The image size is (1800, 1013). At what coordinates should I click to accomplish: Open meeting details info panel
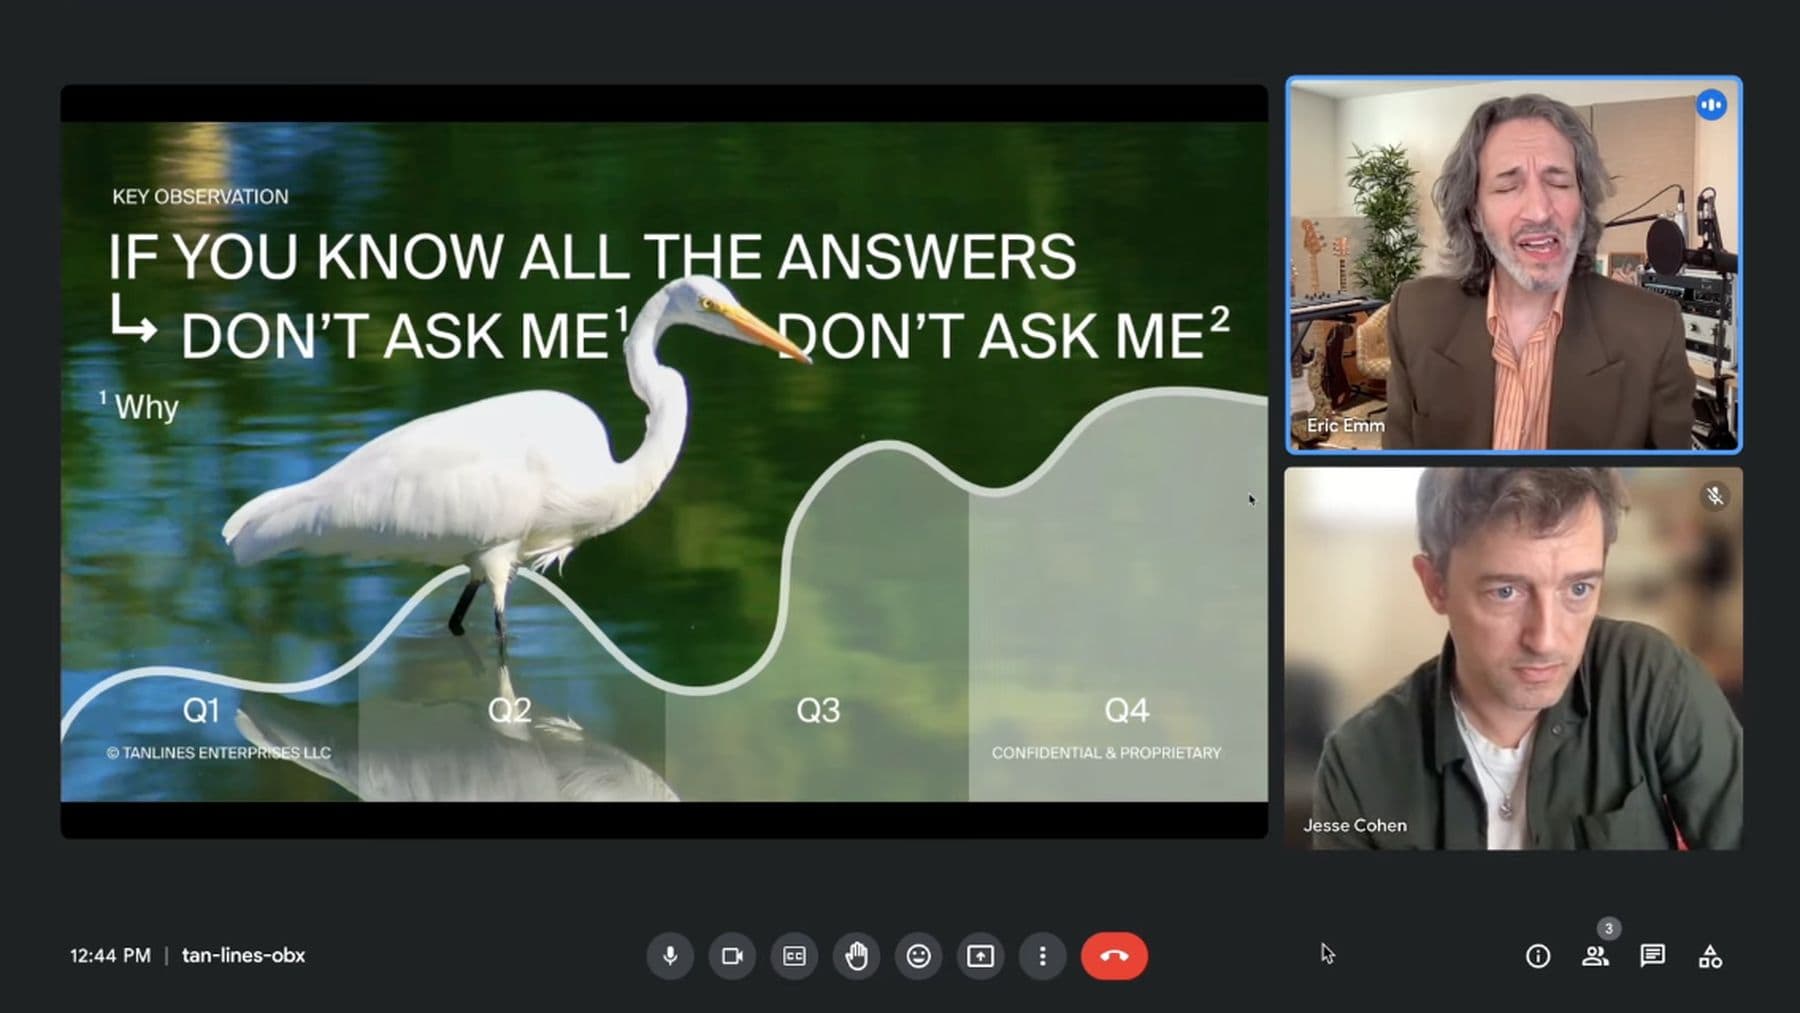[1537, 956]
